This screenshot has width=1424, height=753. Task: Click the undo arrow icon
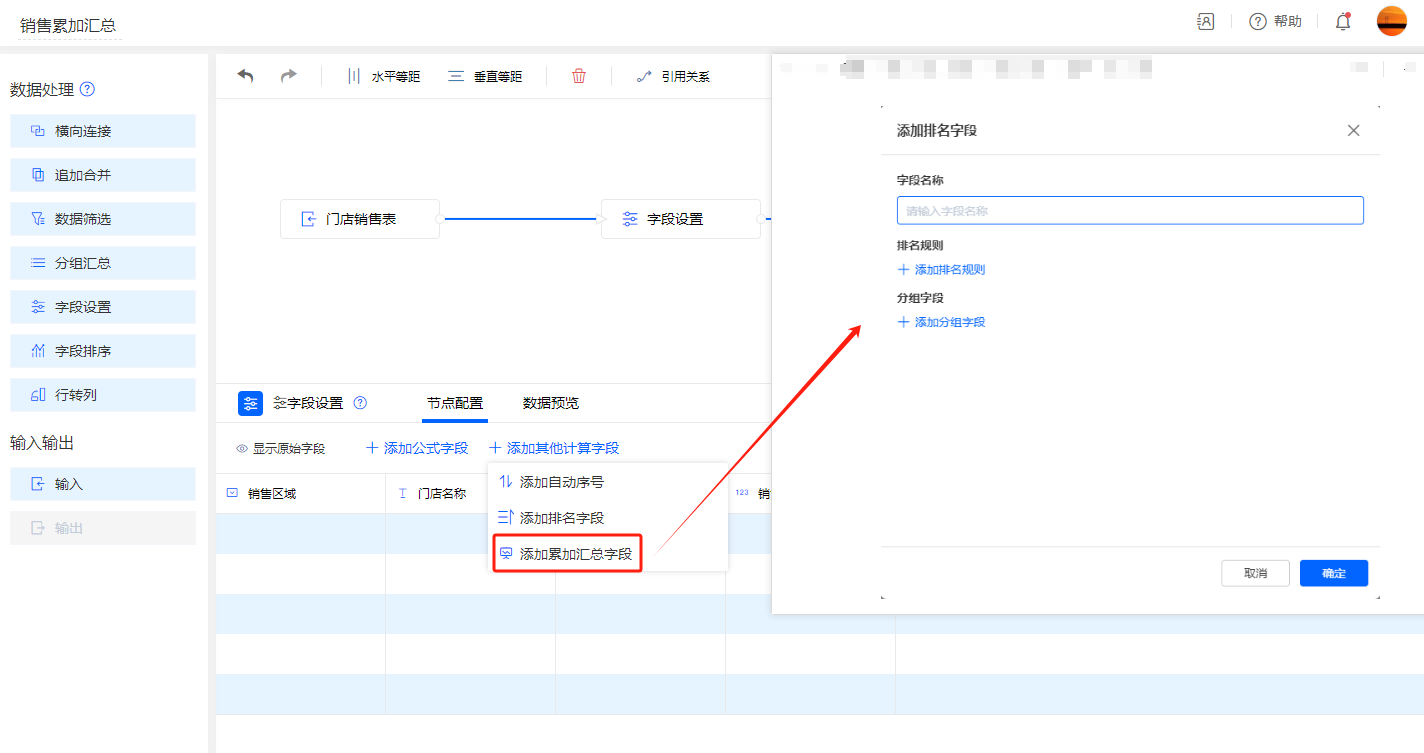(245, 76)
